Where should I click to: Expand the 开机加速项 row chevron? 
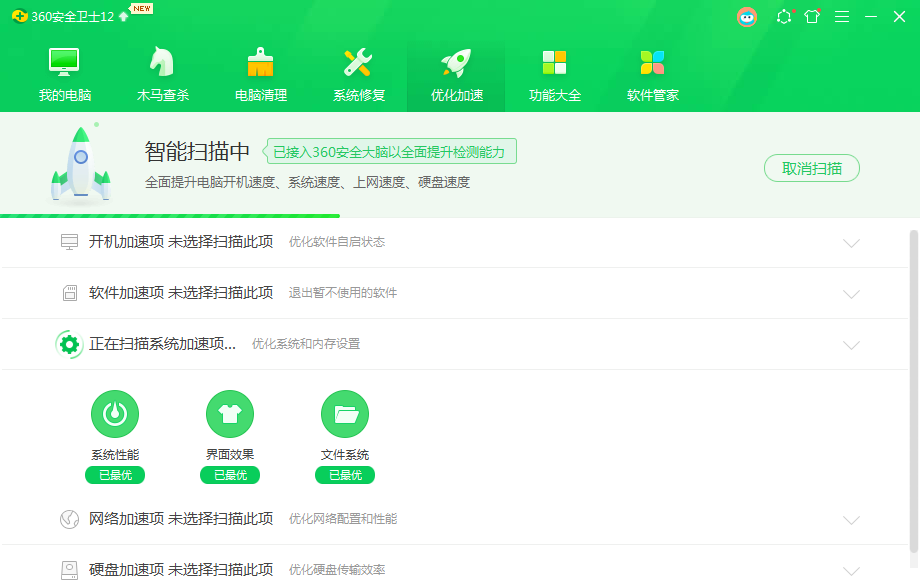click(851, 243)
